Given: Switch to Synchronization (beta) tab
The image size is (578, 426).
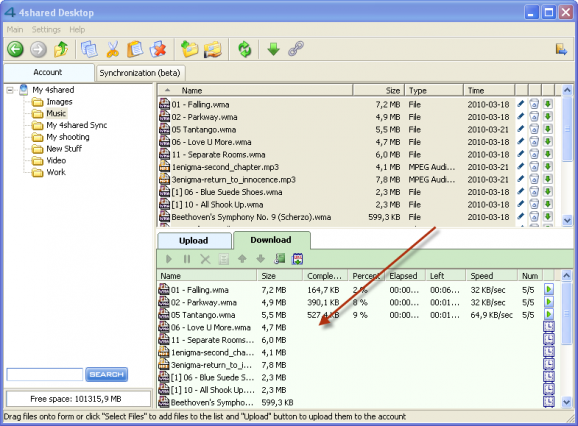Looking at the screenshot, I should coord(140,73).
